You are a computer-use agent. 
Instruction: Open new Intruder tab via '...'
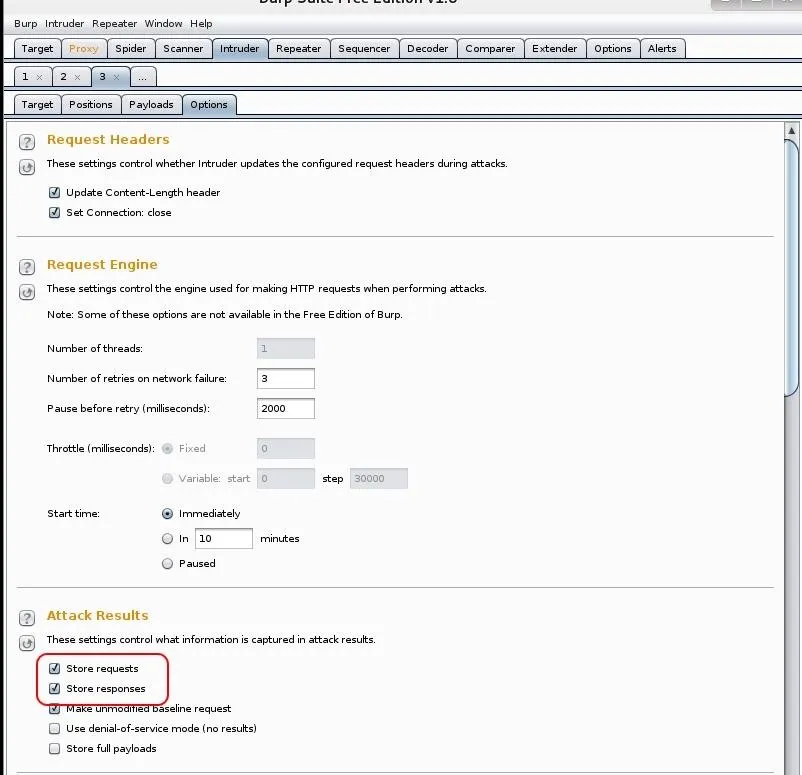point(143,77)
